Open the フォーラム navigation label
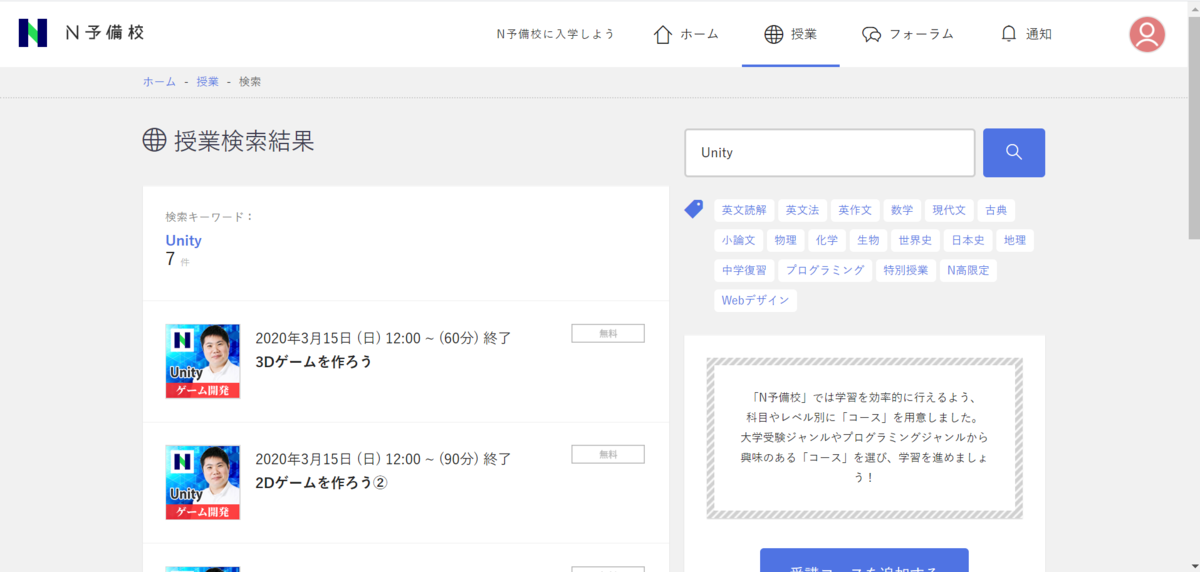 point(921,34)
